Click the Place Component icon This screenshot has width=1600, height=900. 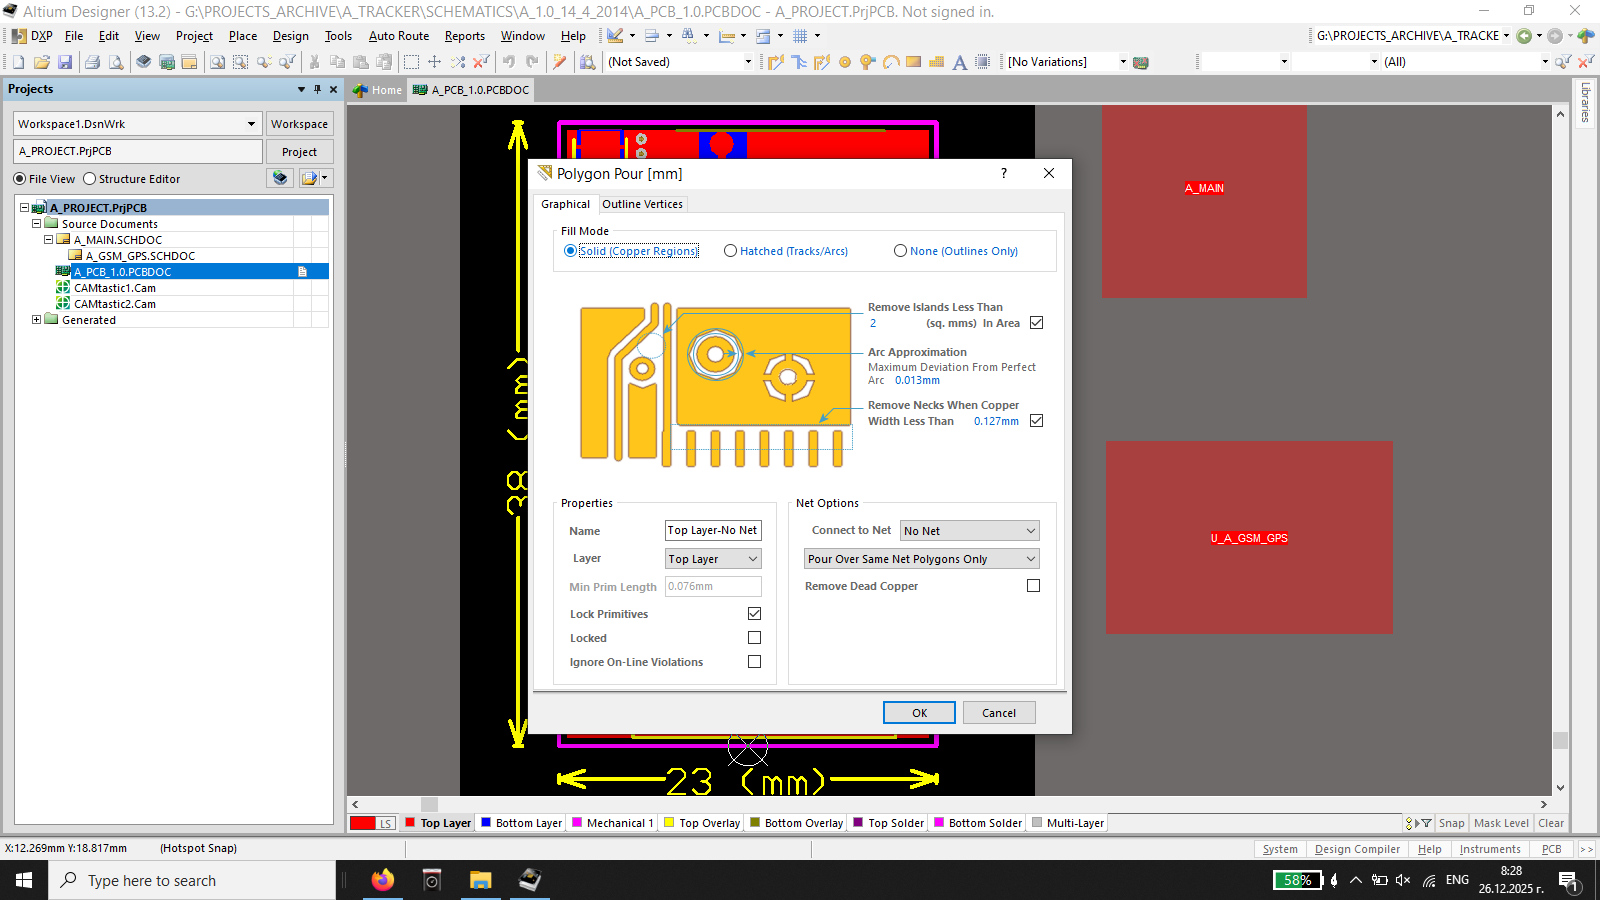pos(982,62)
